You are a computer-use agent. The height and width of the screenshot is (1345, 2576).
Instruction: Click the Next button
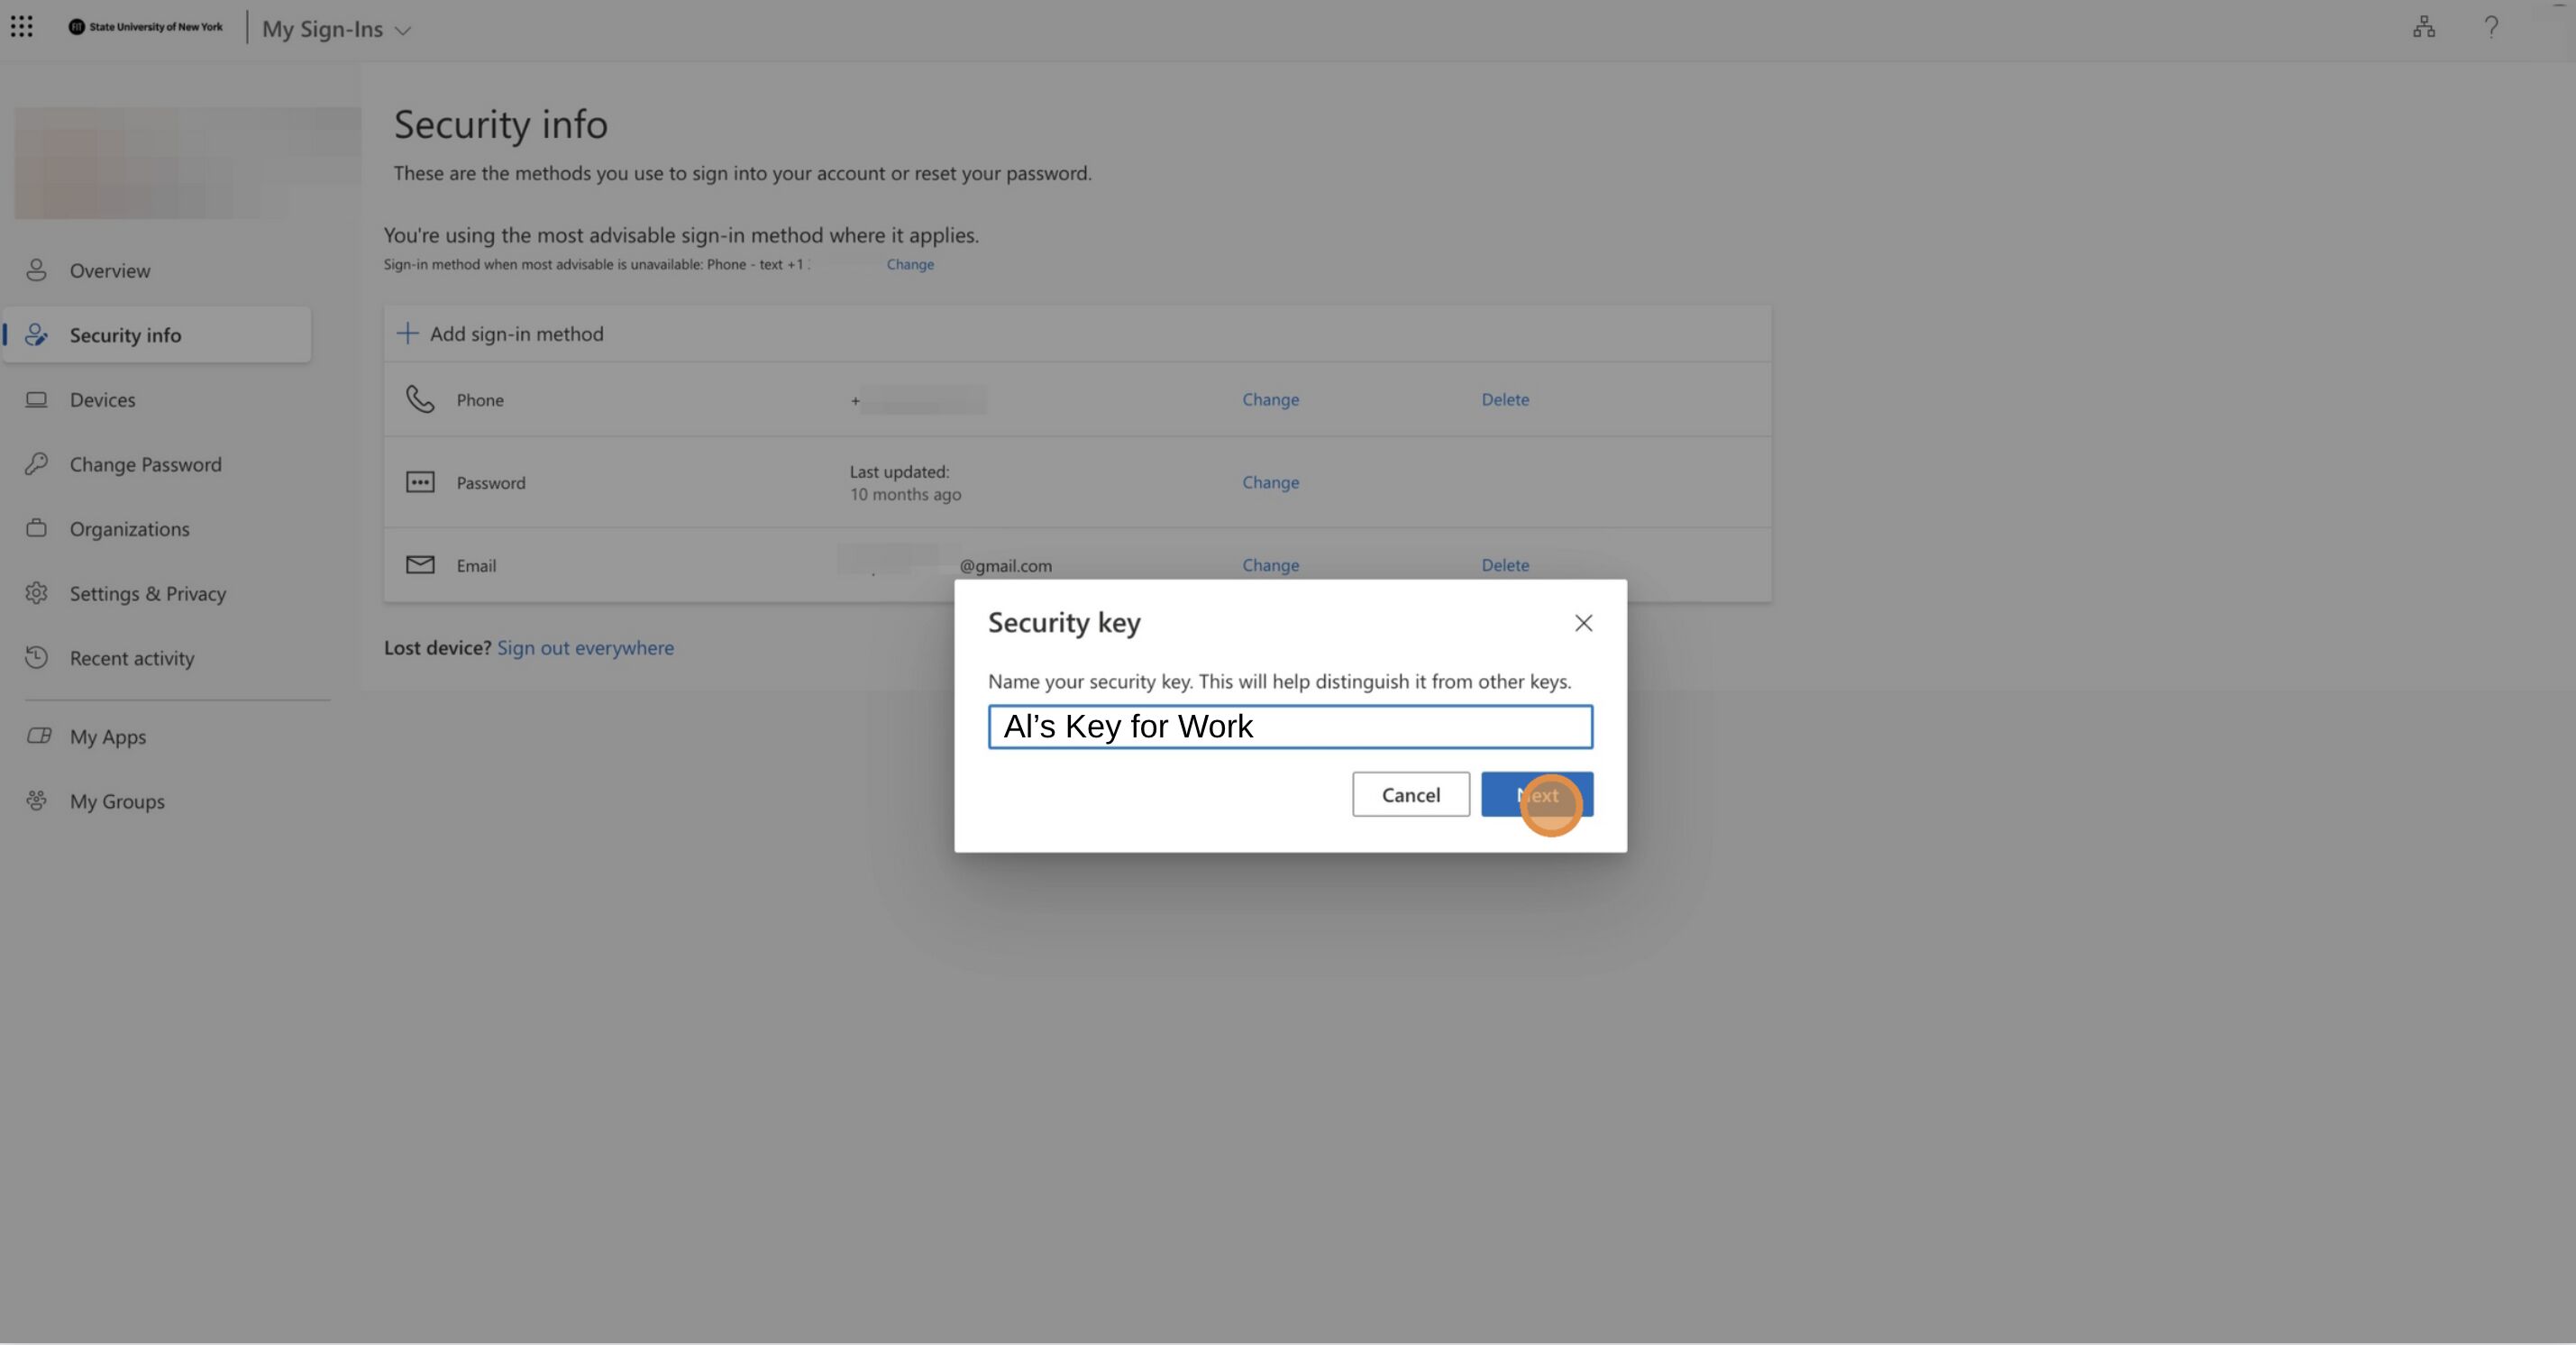(x=1536, y=795)
